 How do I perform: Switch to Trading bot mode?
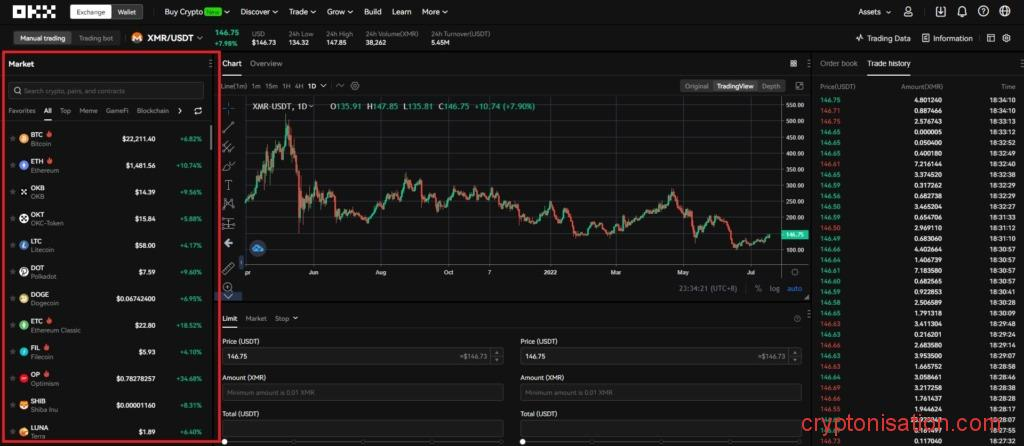96,38
